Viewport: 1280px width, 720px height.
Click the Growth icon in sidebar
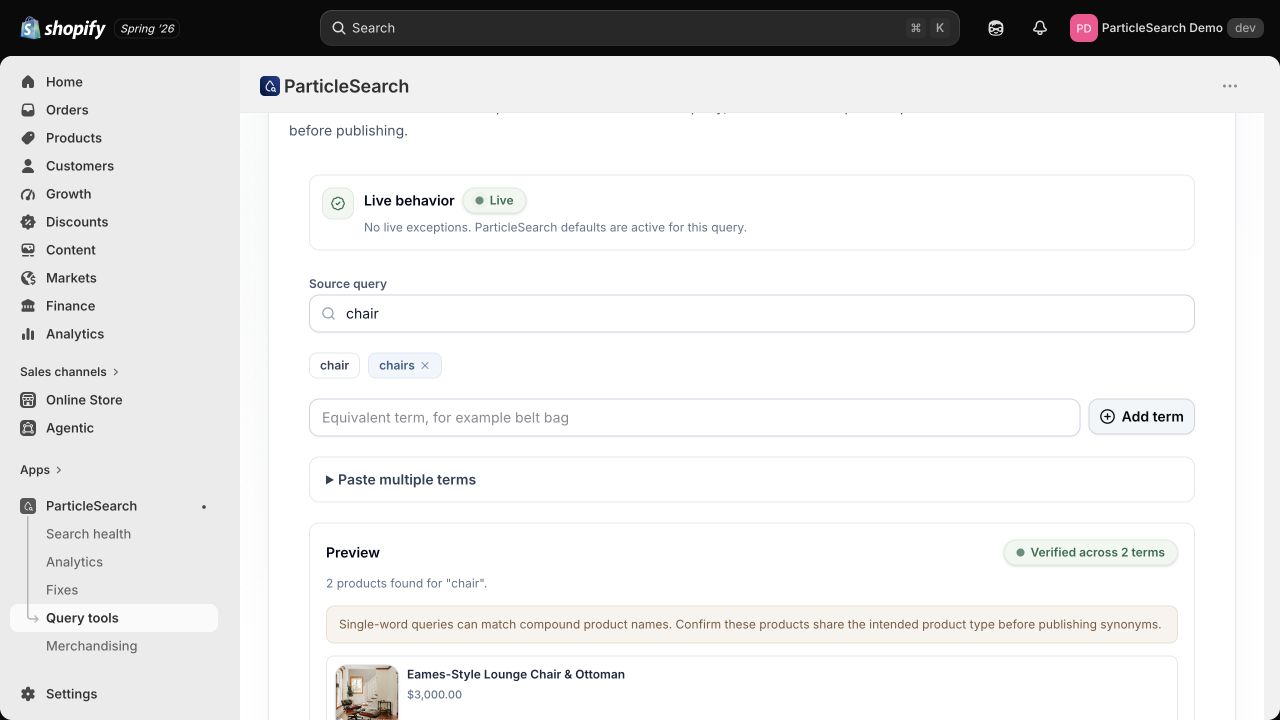point(28,194)
